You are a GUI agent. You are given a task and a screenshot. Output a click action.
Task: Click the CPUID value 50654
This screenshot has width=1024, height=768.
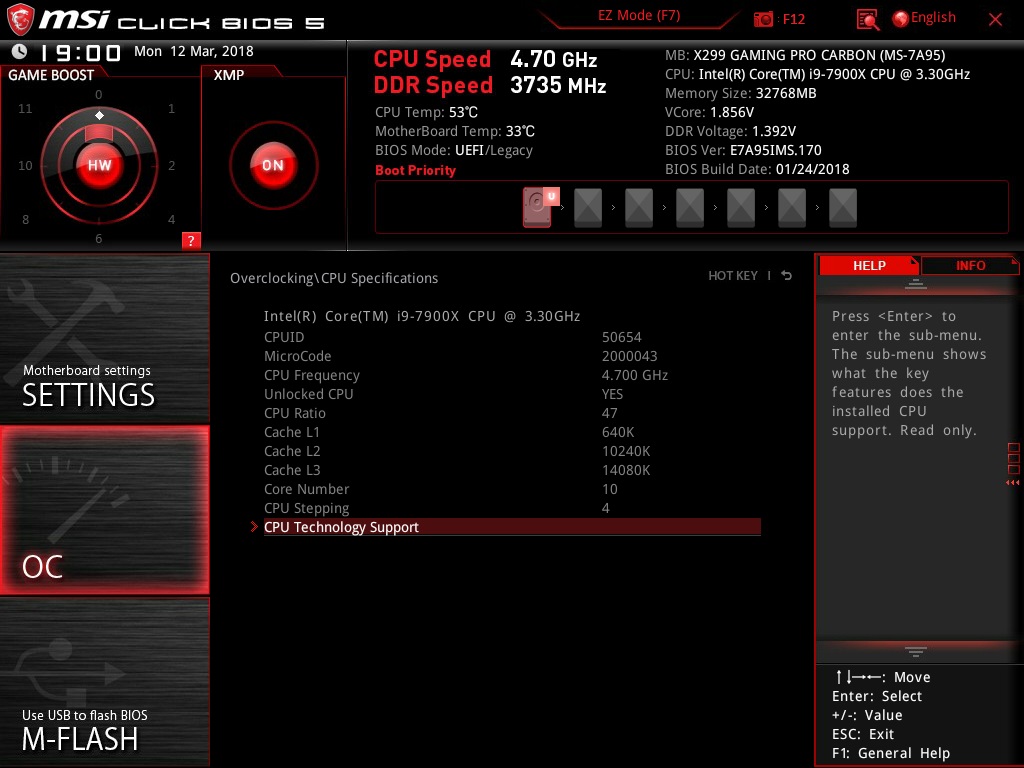tap(621, 337)
